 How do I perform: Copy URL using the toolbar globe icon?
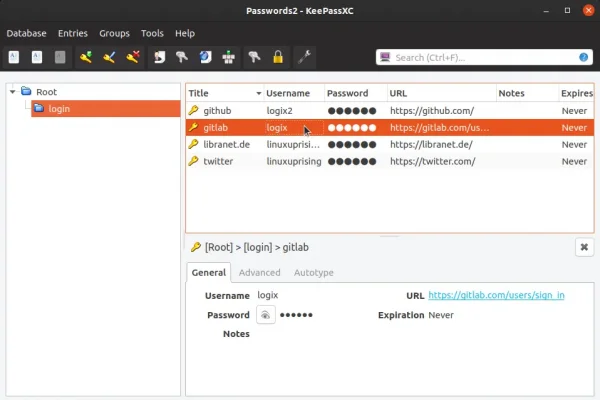pyautogui.click(x=206, y=57)
